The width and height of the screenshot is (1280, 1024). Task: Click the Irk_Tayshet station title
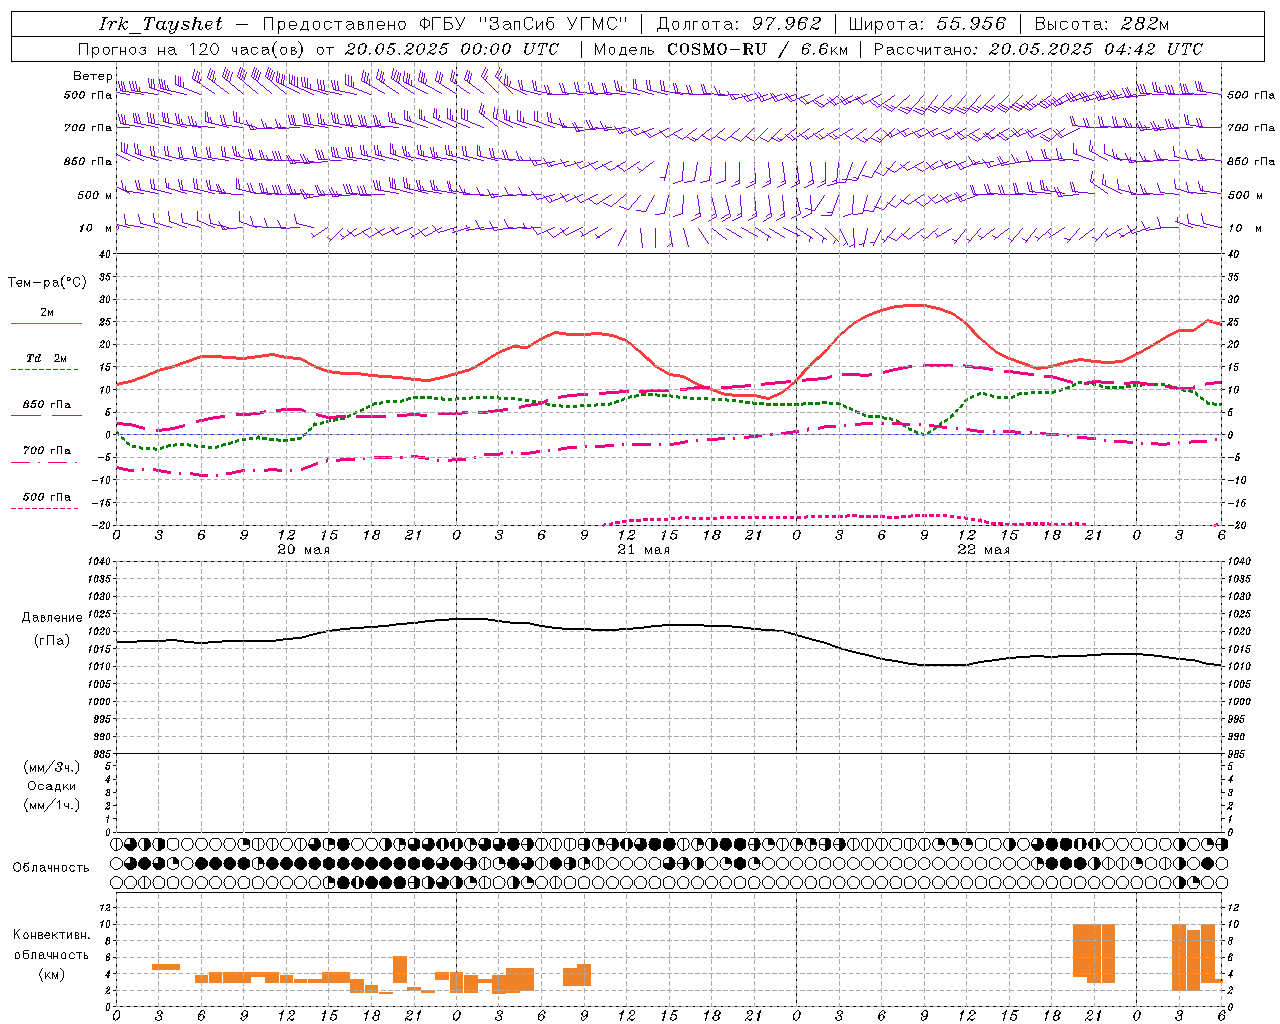(161, 24)
